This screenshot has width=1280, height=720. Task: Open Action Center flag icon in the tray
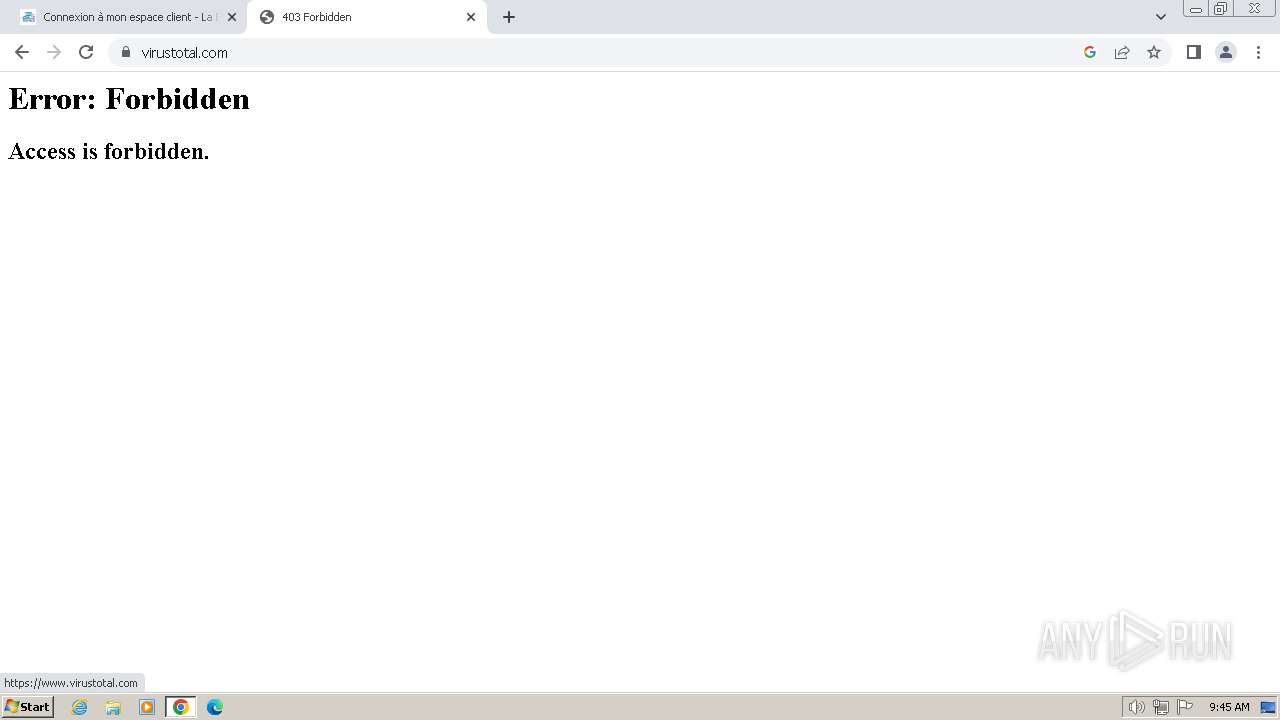1185,707
